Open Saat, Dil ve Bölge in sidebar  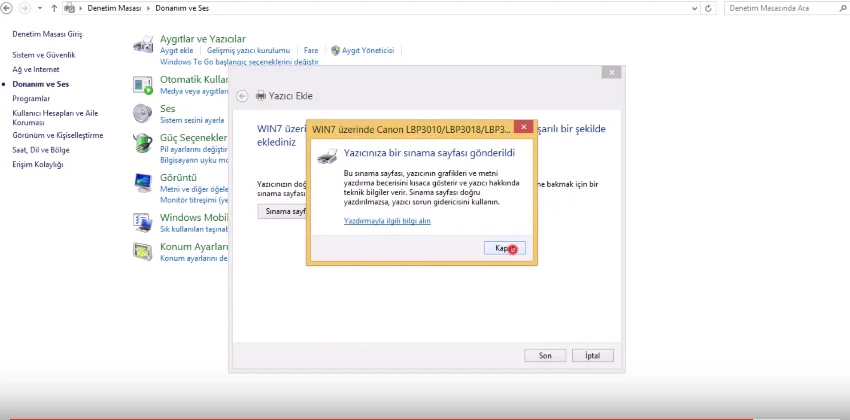(41, 150)
